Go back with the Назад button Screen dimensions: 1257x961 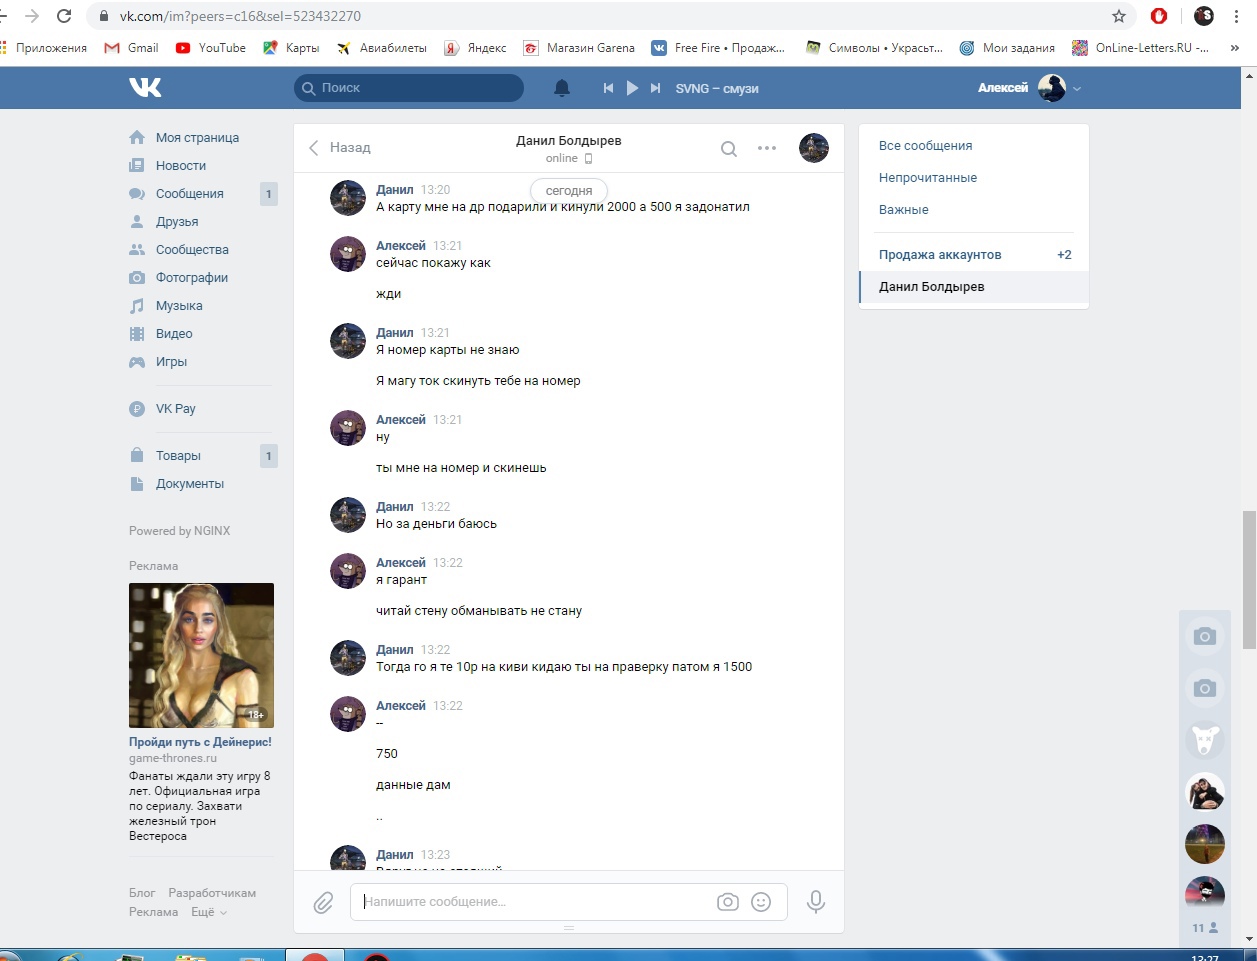click(x=340, y=148)
